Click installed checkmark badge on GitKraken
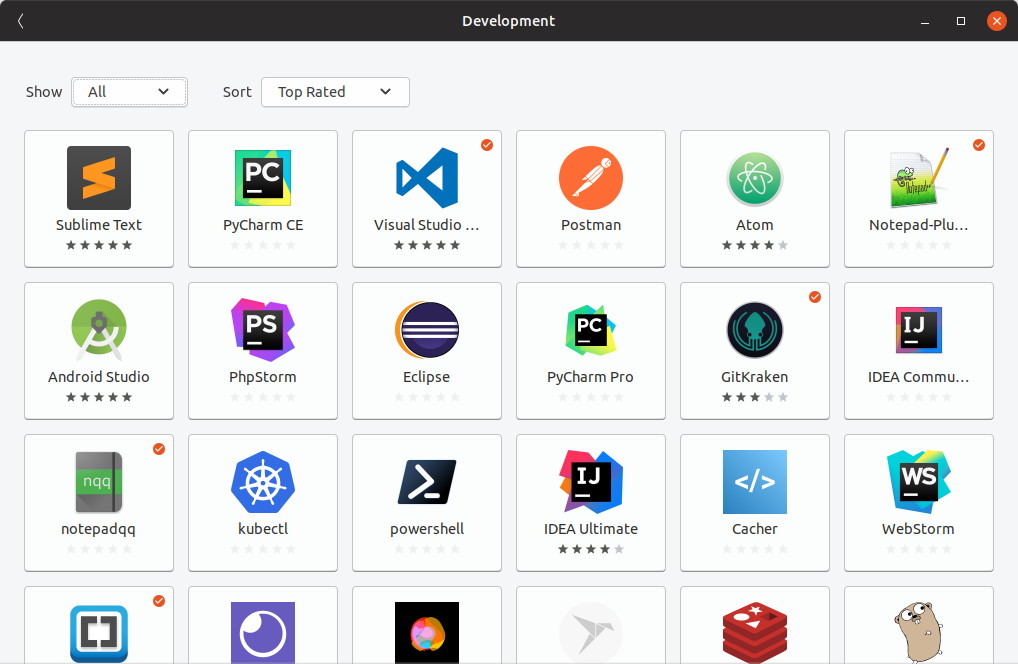The height and width of the screenshot is (664, 1018). [x=815, y=297]
